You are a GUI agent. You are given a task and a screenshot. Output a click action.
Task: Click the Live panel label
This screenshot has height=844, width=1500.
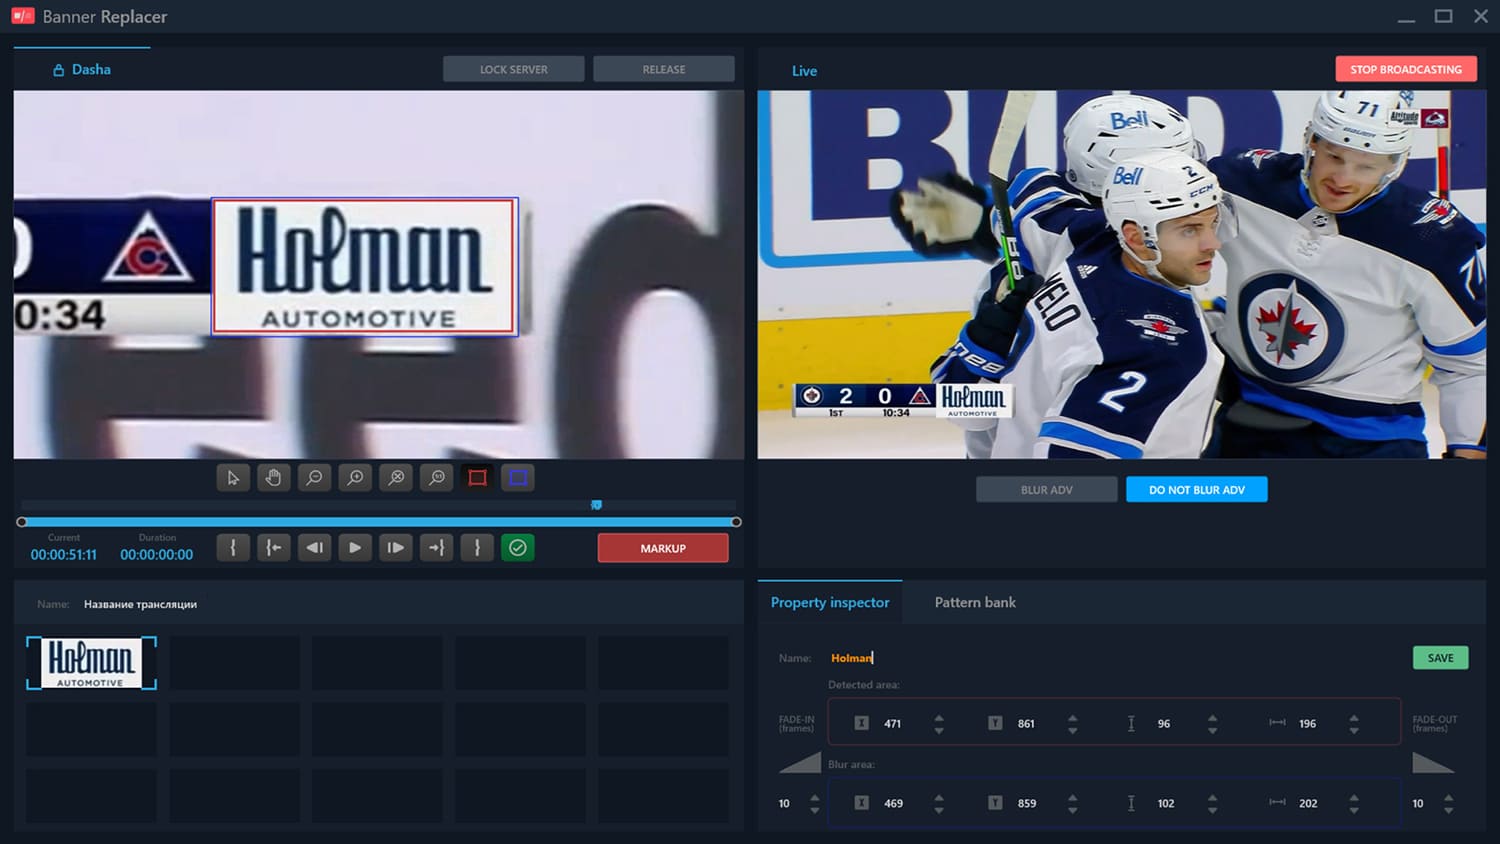(804, 71)
